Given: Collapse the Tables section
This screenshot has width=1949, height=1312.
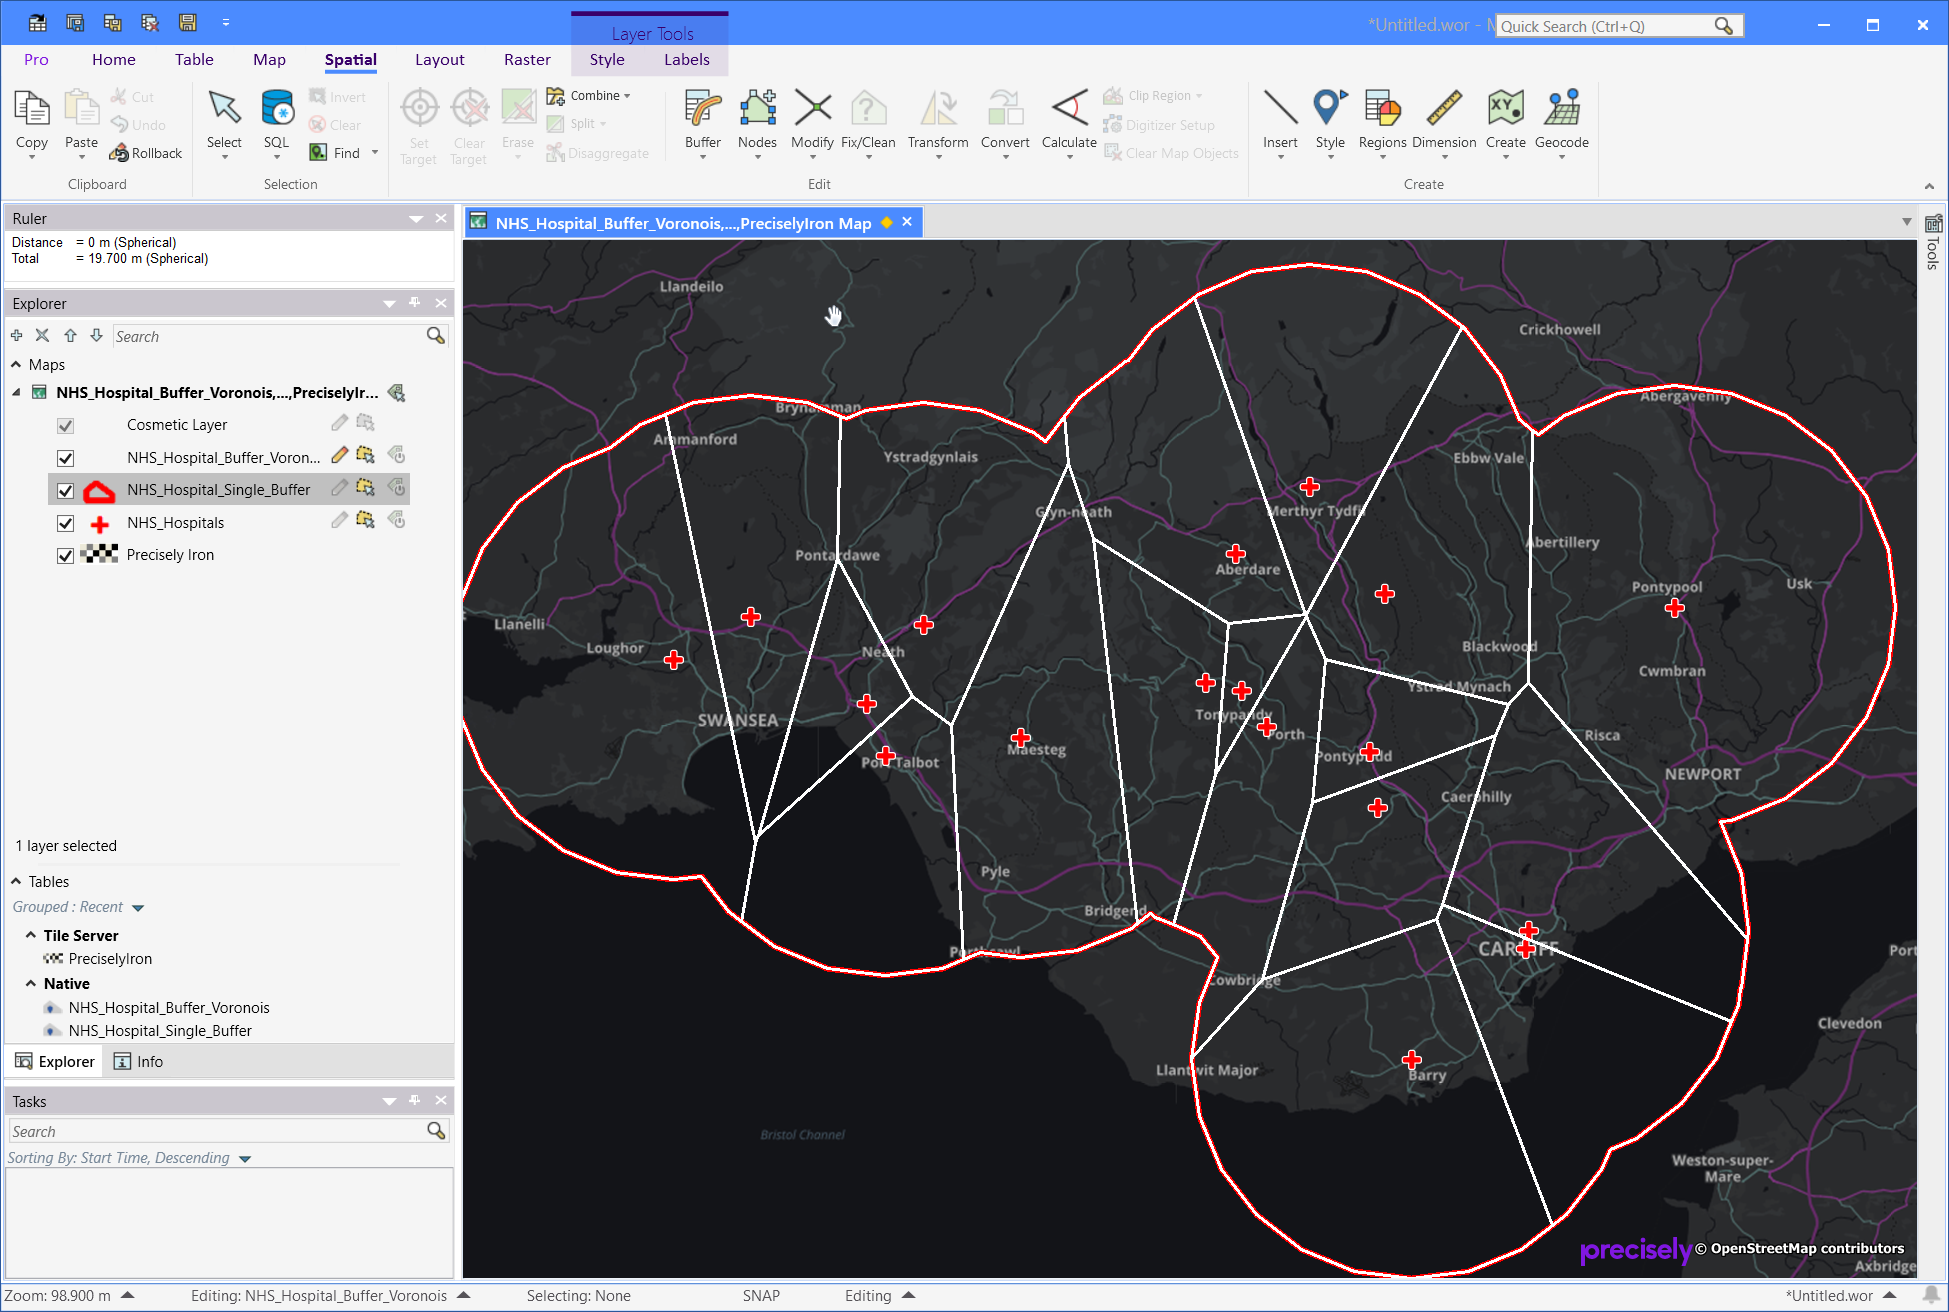Looking at the screenshot, I should coord(16,881).
